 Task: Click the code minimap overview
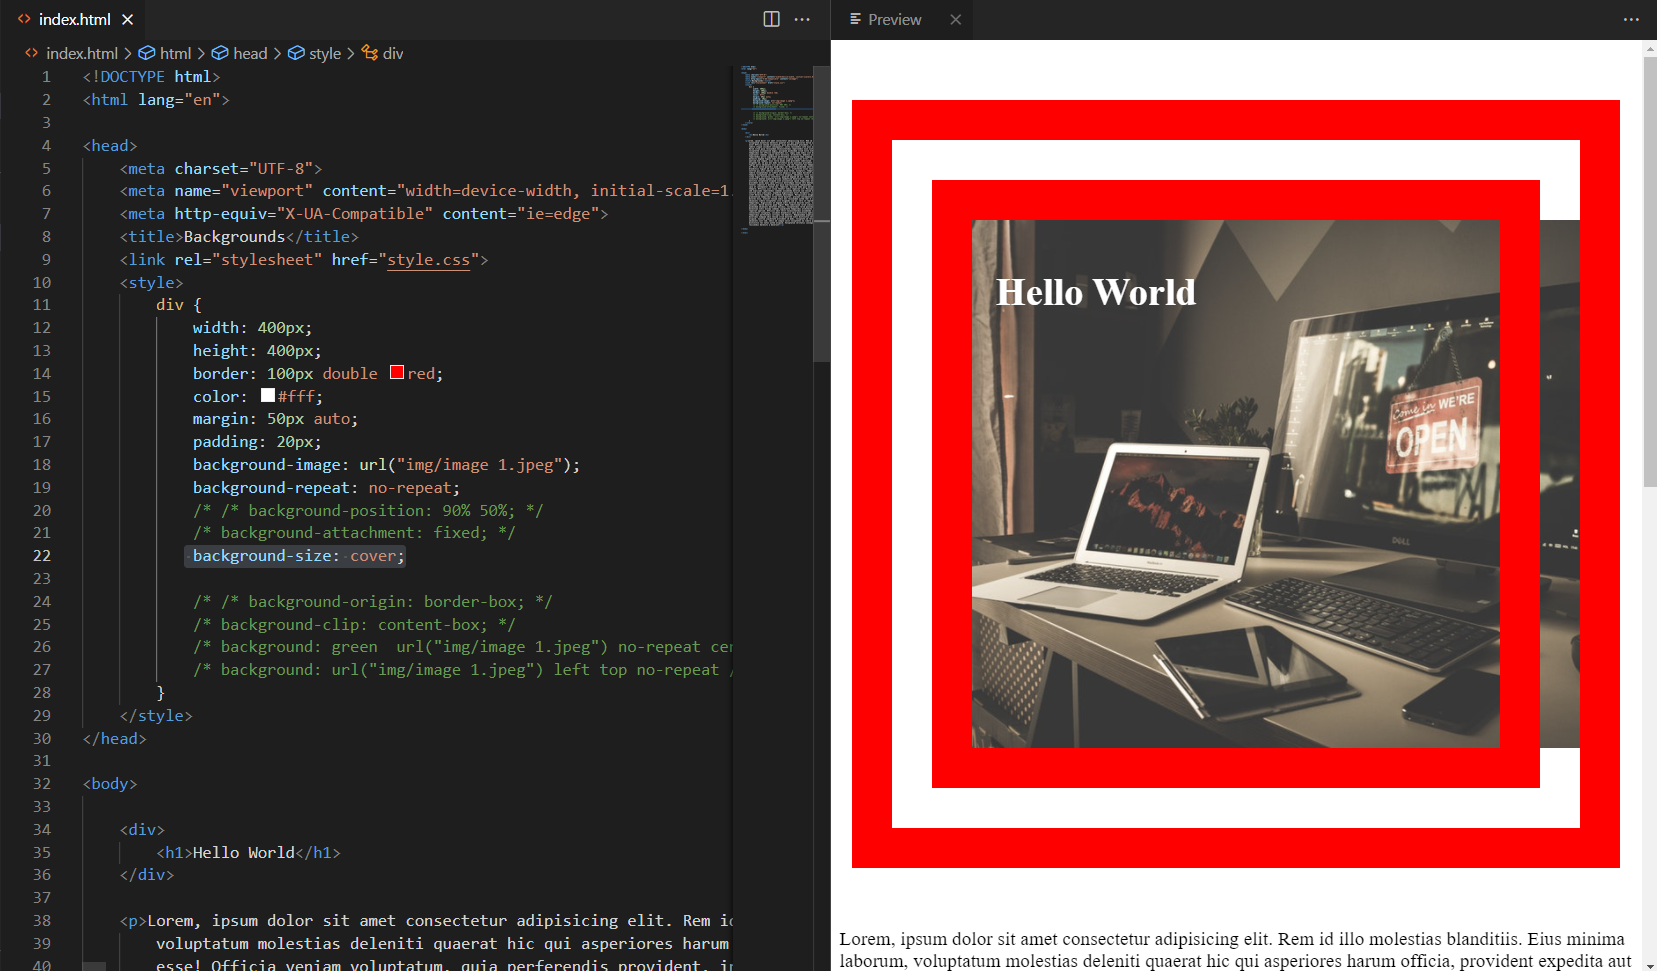[776, 150]
